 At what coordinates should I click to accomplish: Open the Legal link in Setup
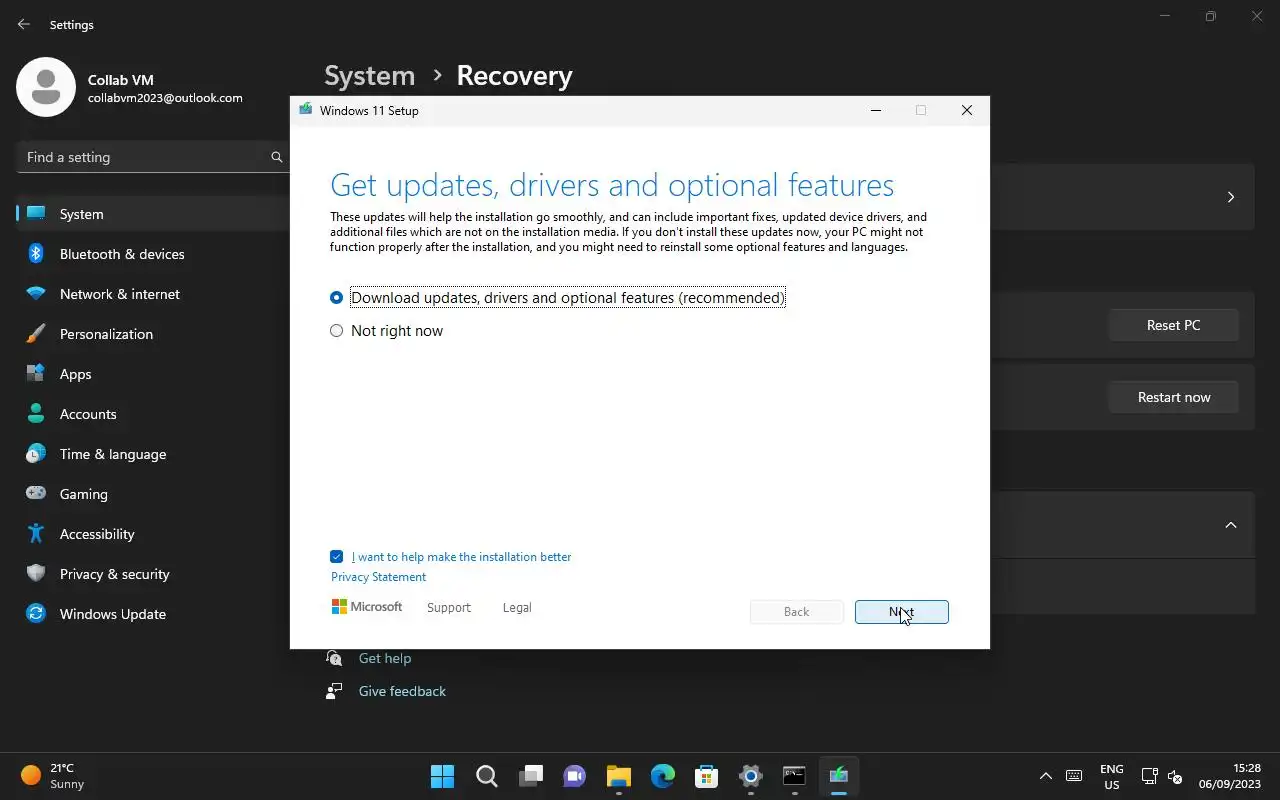(517, 608)
